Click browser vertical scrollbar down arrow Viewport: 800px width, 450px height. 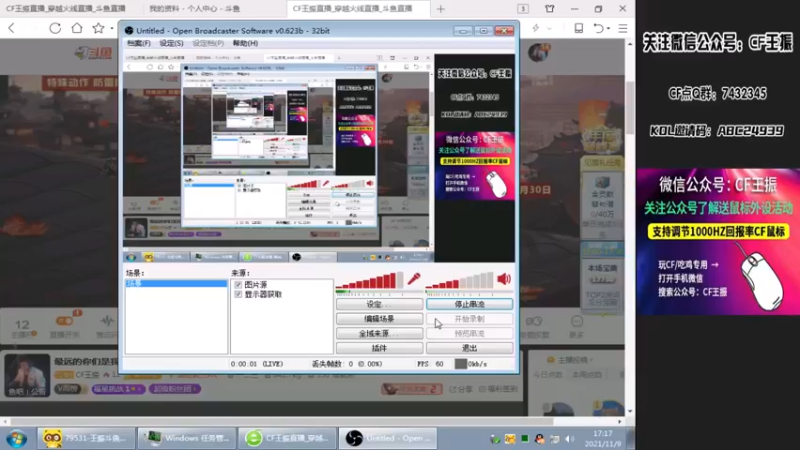click(x=630, y=411)
